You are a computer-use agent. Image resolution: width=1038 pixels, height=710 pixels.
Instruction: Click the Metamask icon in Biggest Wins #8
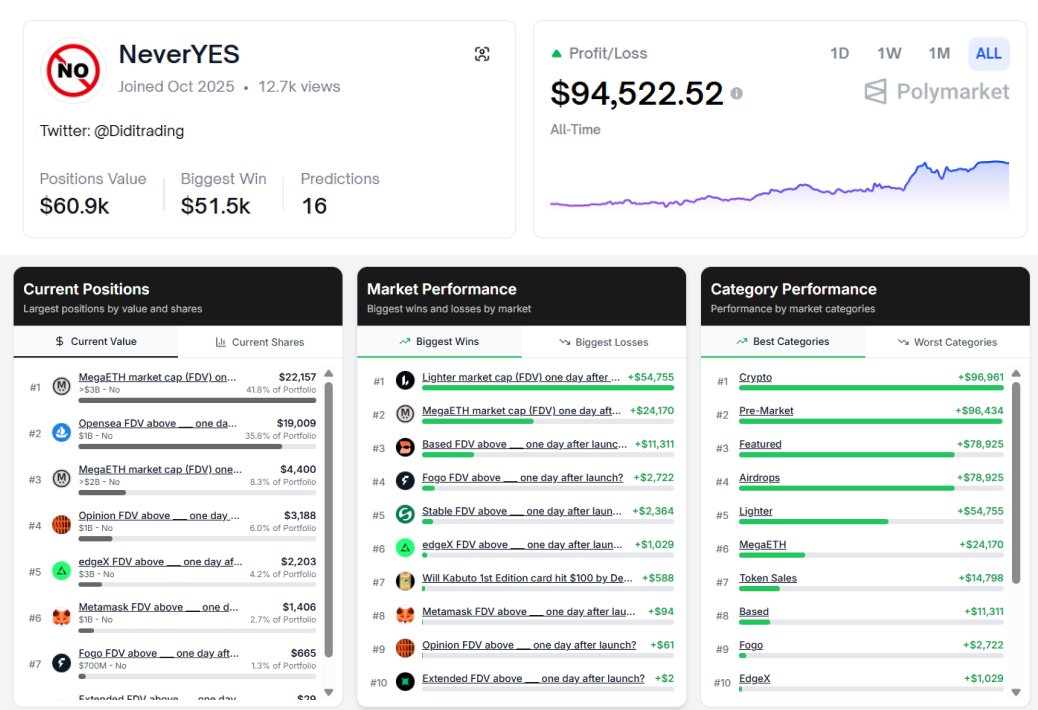click(405, 615)
